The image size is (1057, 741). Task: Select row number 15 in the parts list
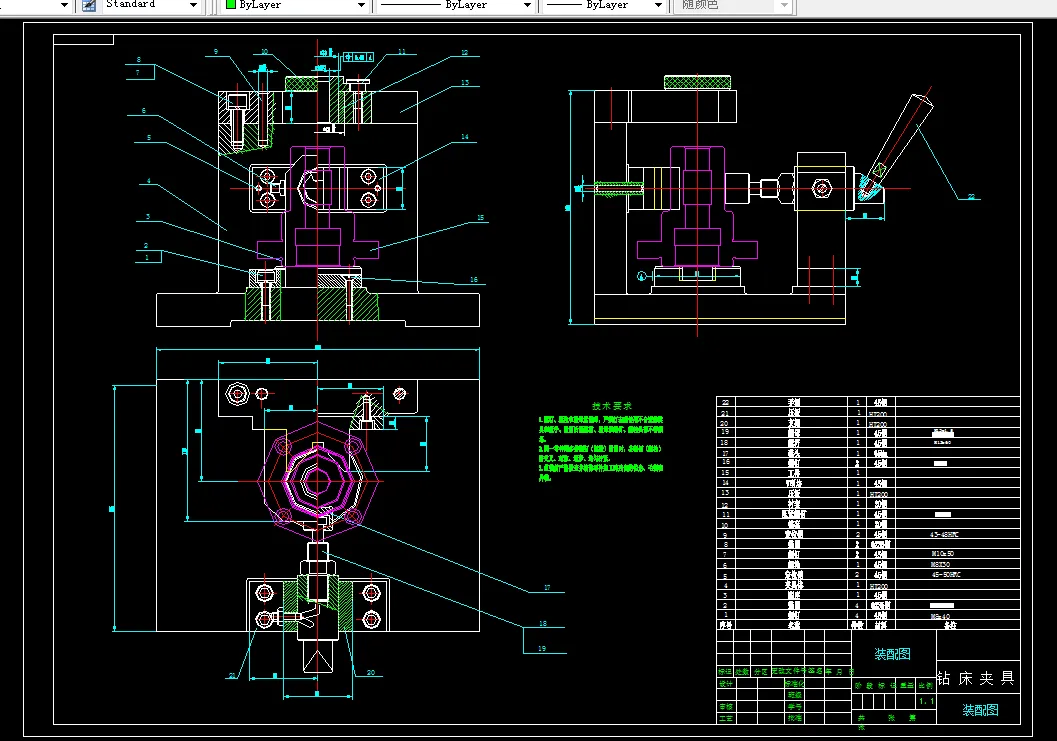click(x=725, y=473)
